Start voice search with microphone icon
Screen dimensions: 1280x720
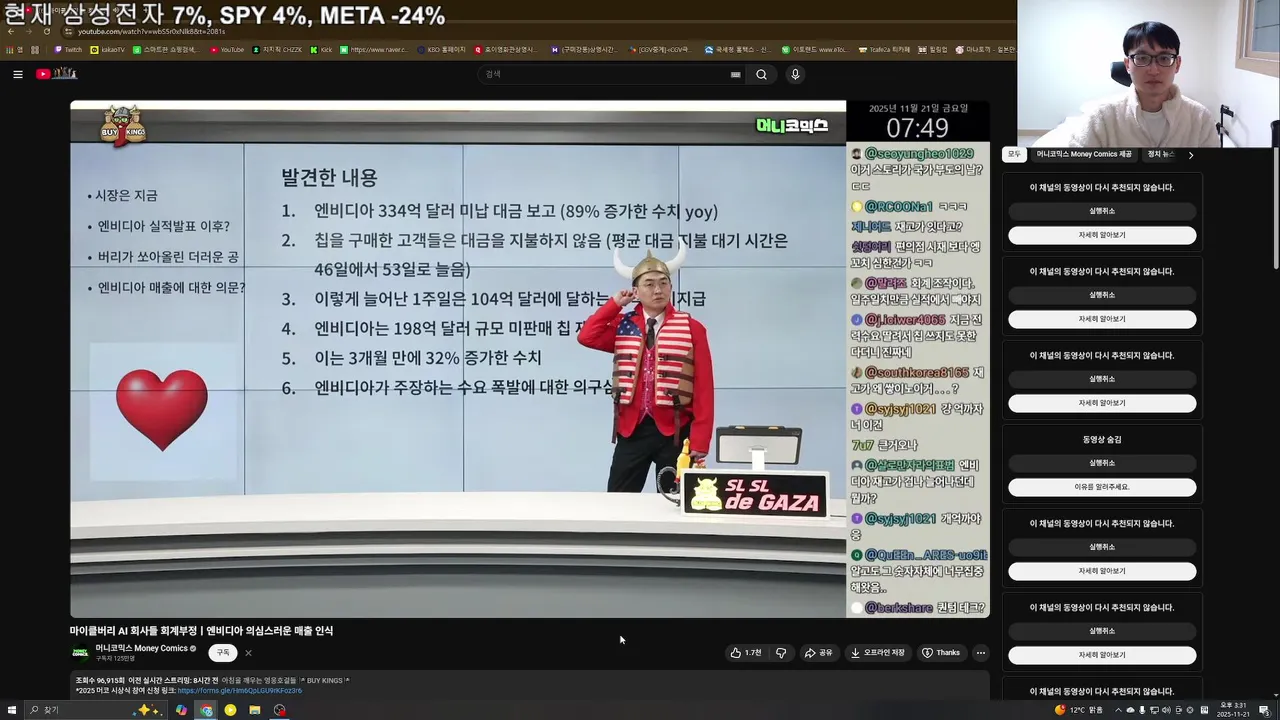click(x=795, y=74)
